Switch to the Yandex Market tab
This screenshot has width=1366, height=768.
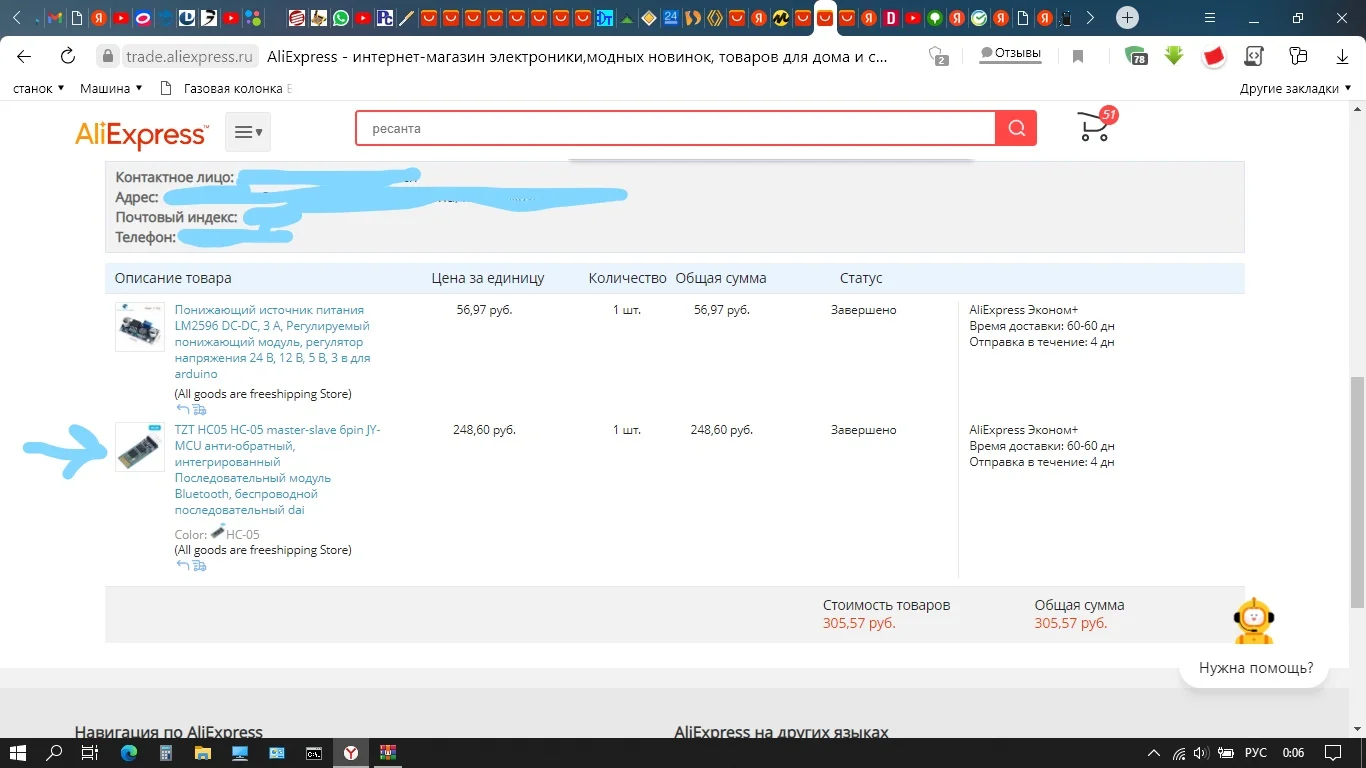click(781, 18)
